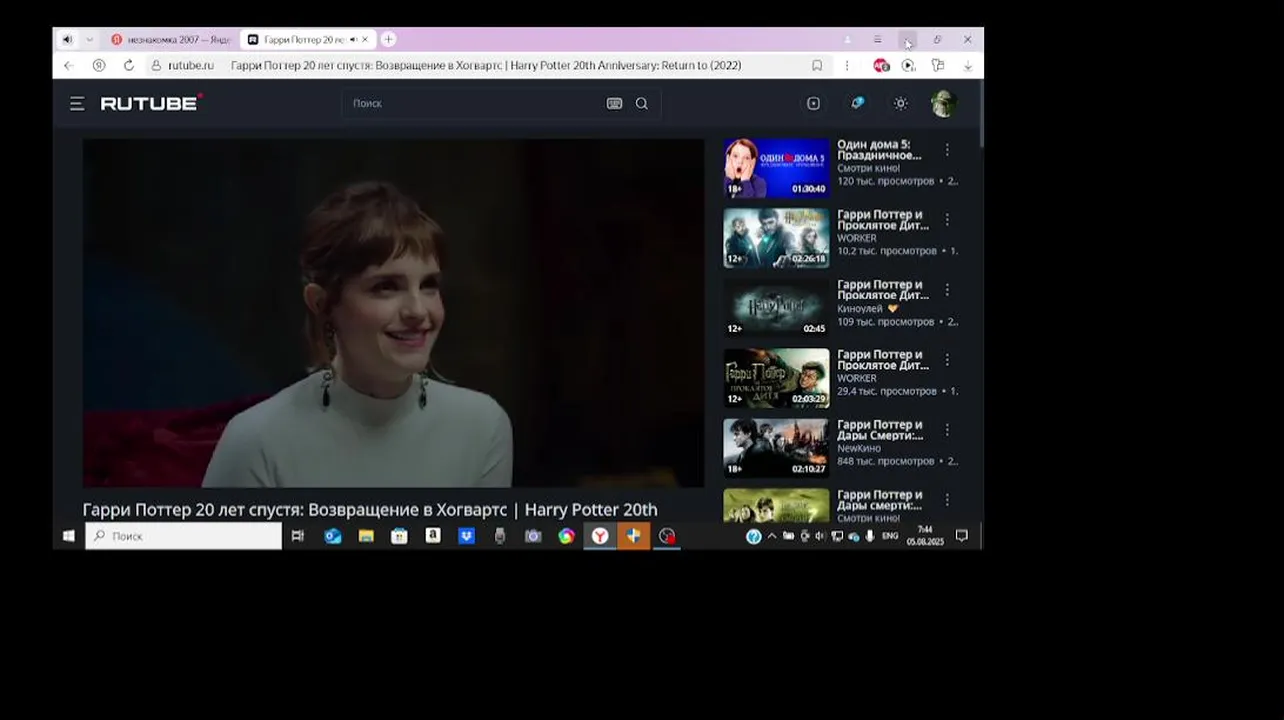Open site lock info for rutube.ru
Viewport: 1284px width, 720px height.
click(x=156, y=65)
